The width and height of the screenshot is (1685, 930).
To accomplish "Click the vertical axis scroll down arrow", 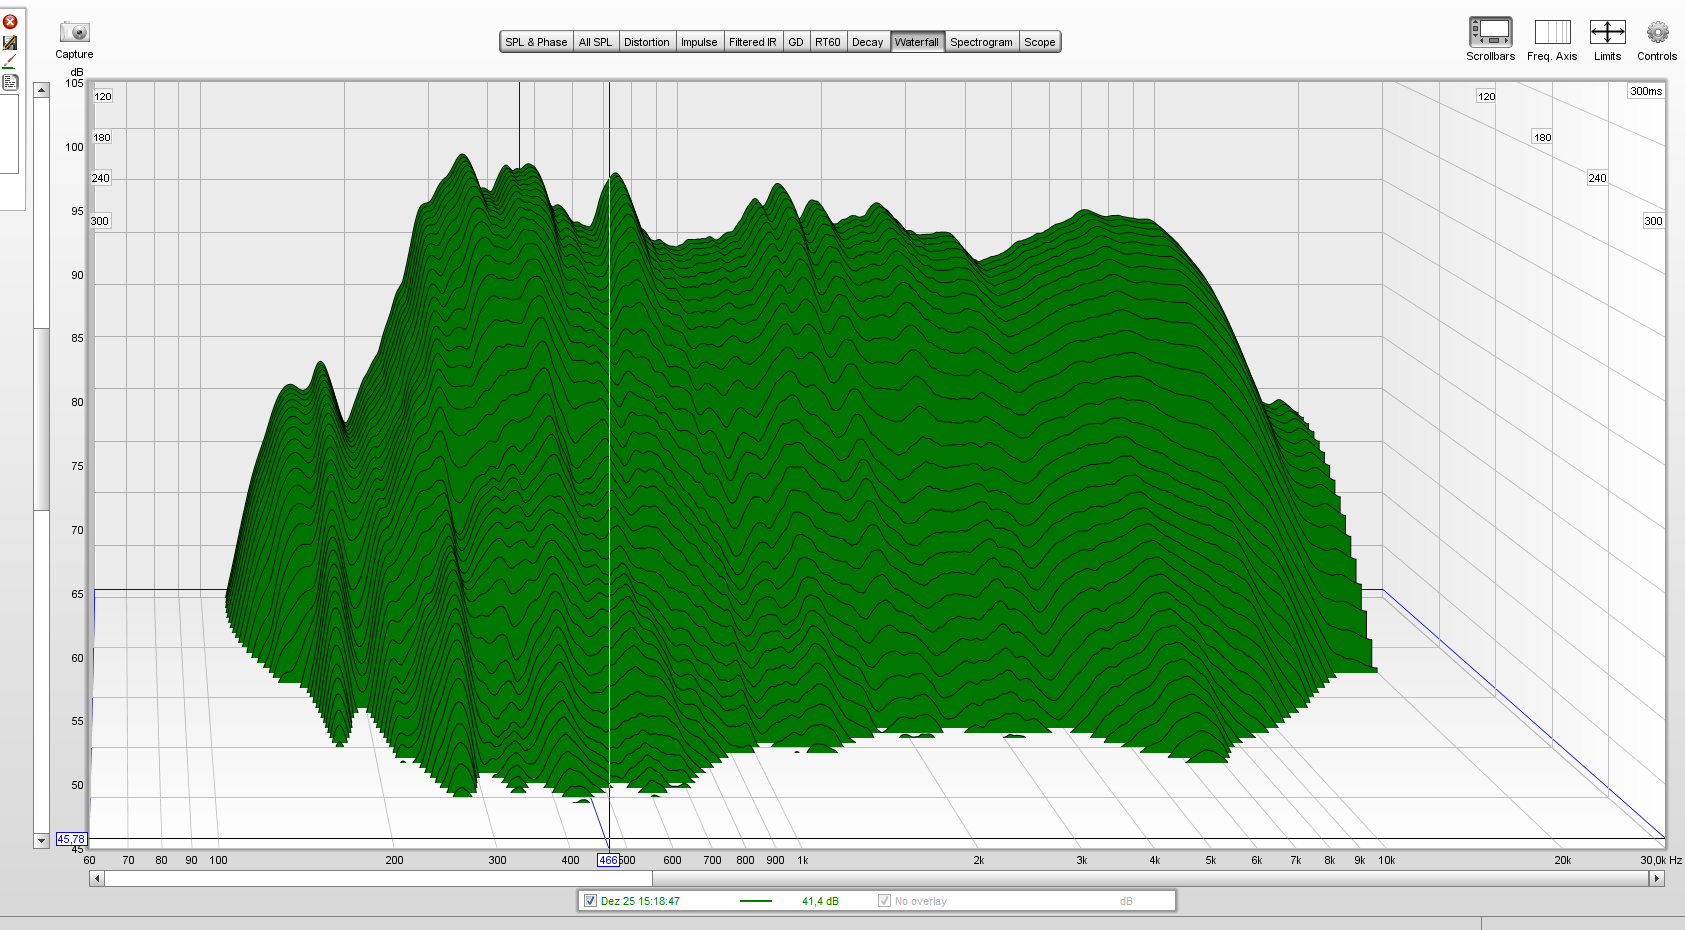I will [41, 841].
